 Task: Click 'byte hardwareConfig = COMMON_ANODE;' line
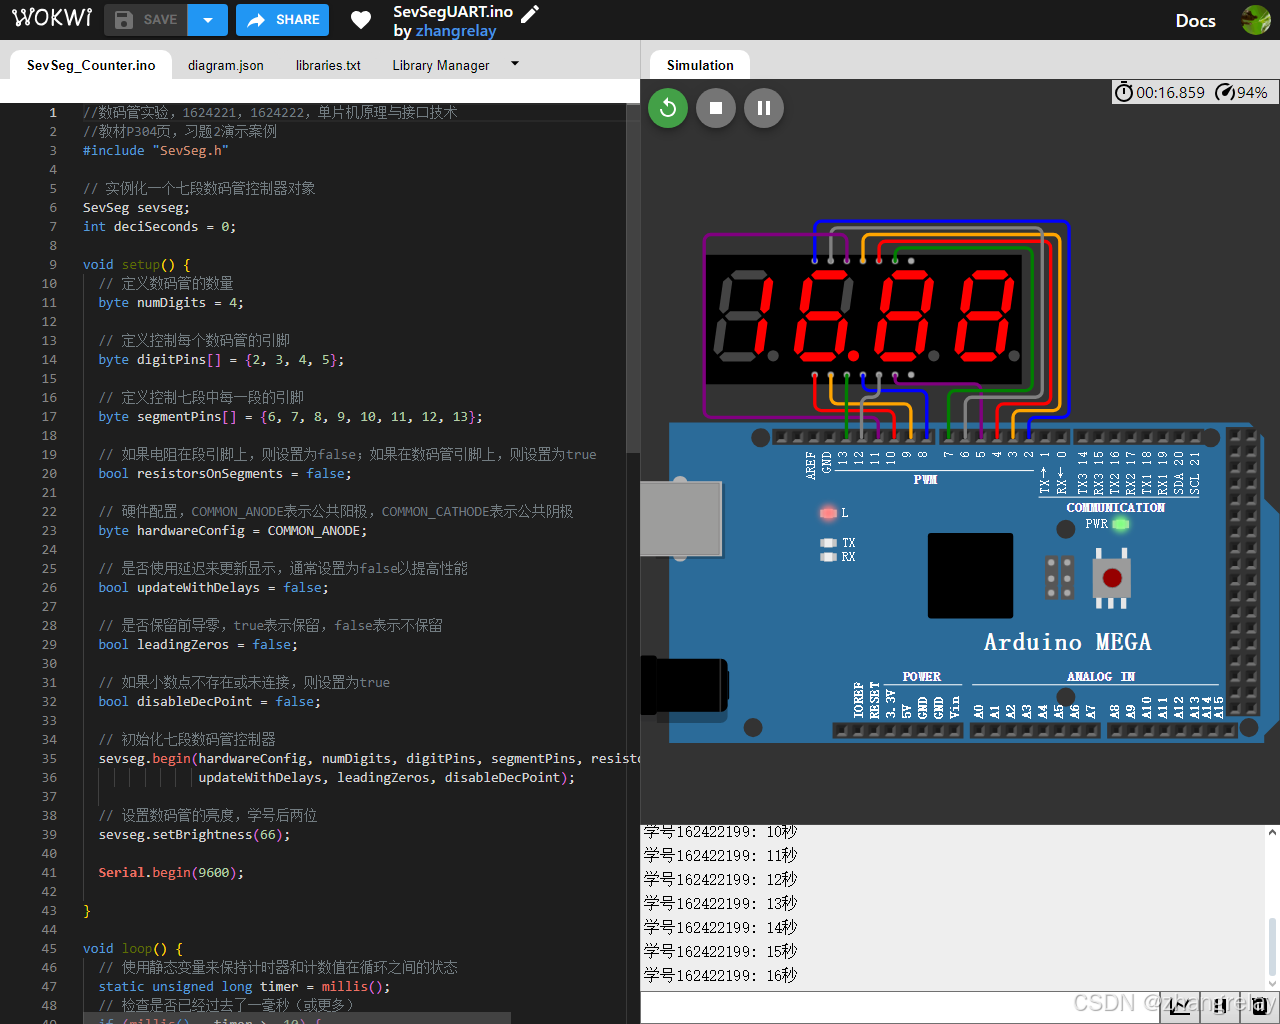[233, 531]
